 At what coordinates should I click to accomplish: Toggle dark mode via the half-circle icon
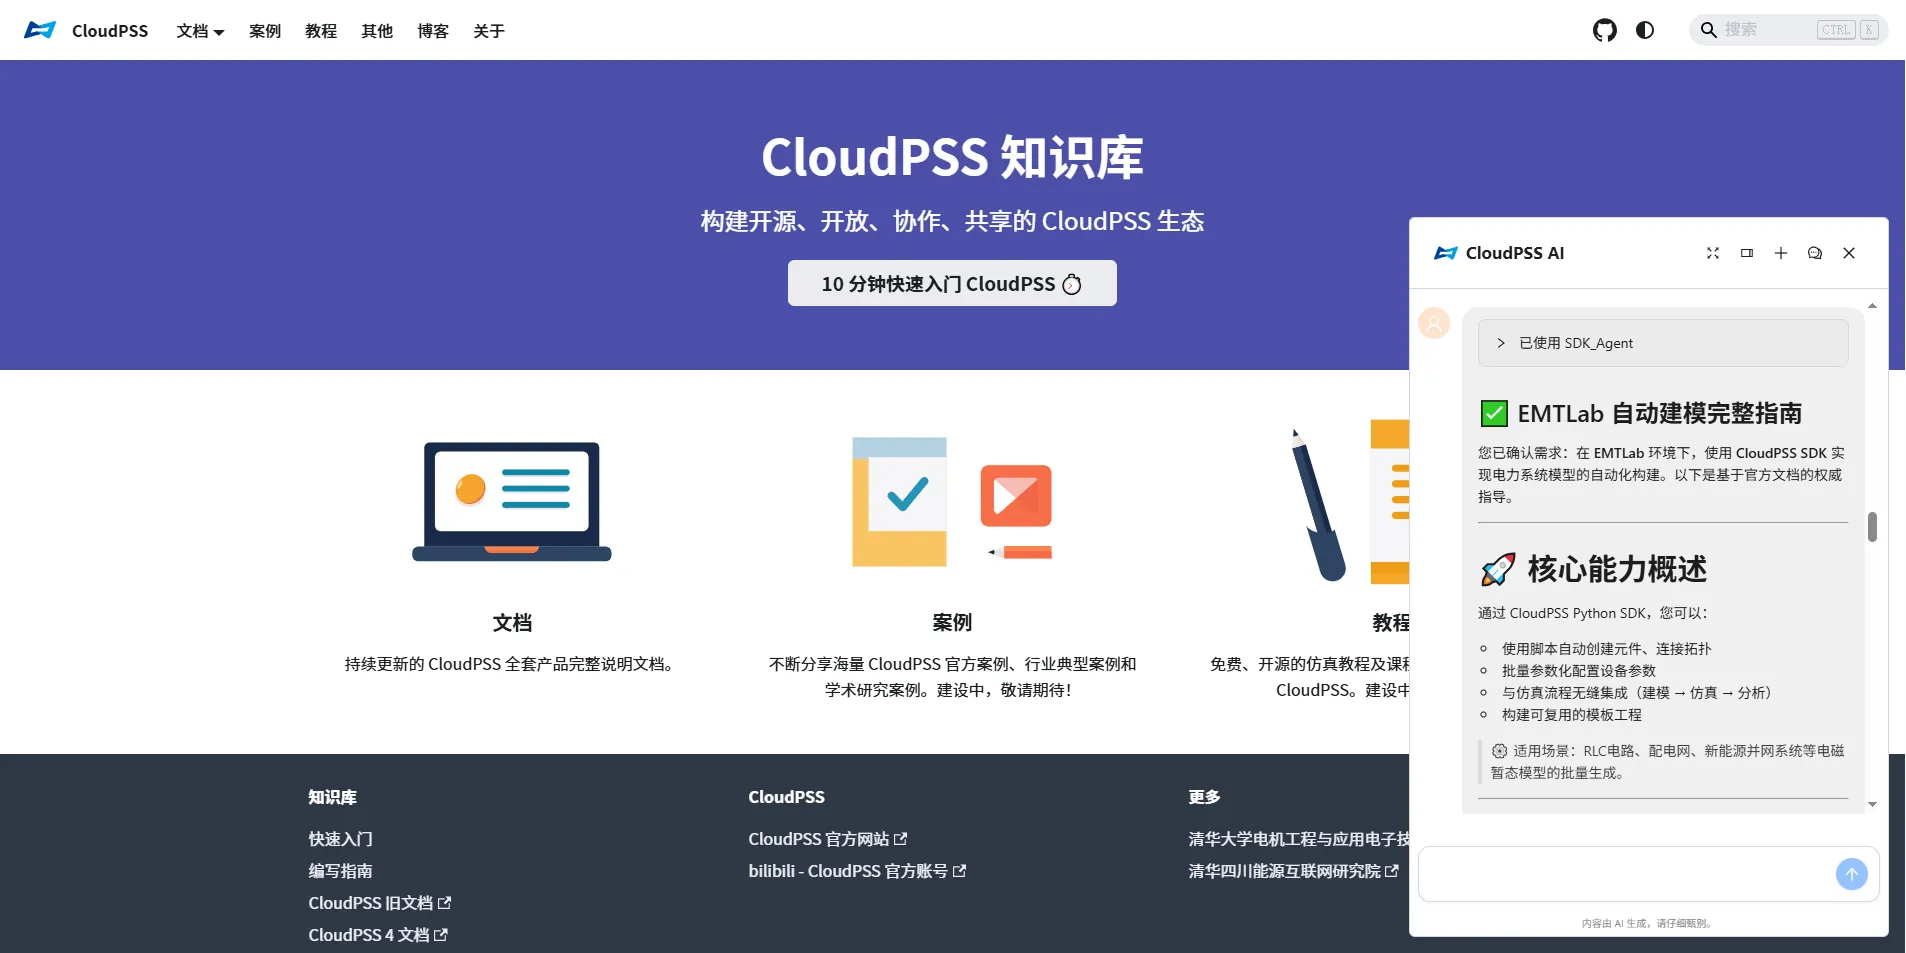point(1643,30)
